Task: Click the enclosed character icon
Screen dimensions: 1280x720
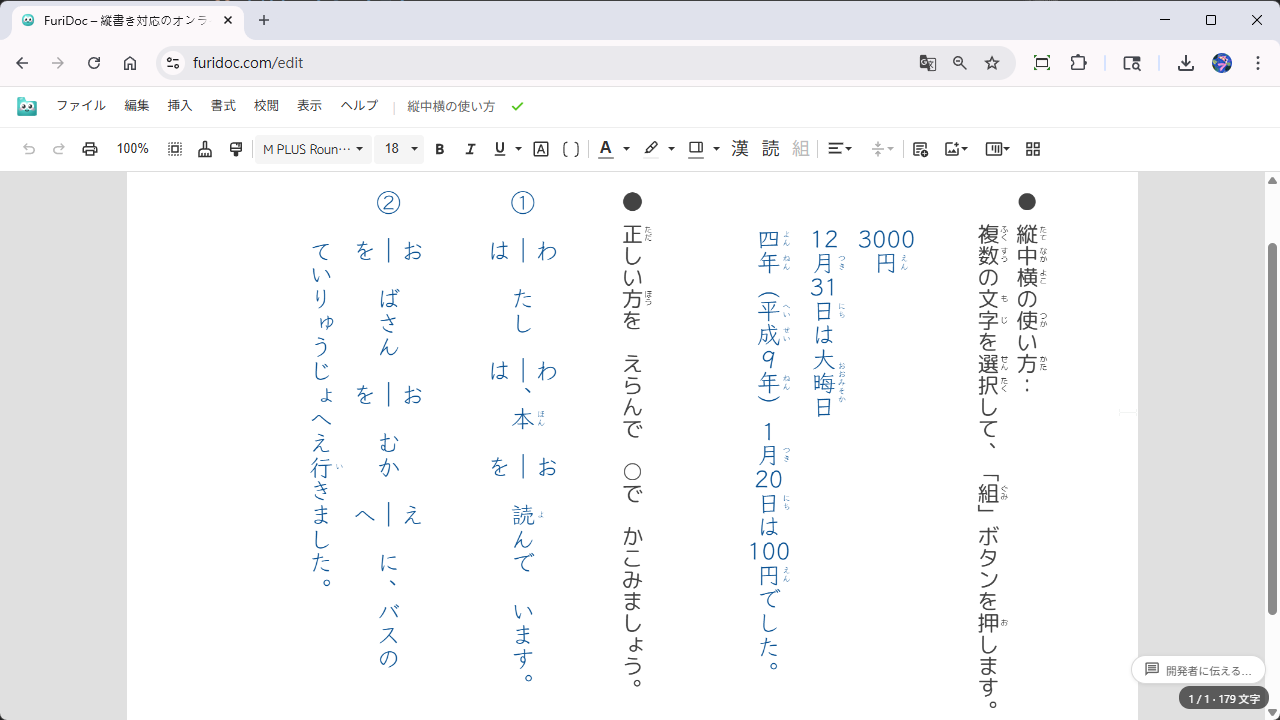Action: click(x=541, y=148)
